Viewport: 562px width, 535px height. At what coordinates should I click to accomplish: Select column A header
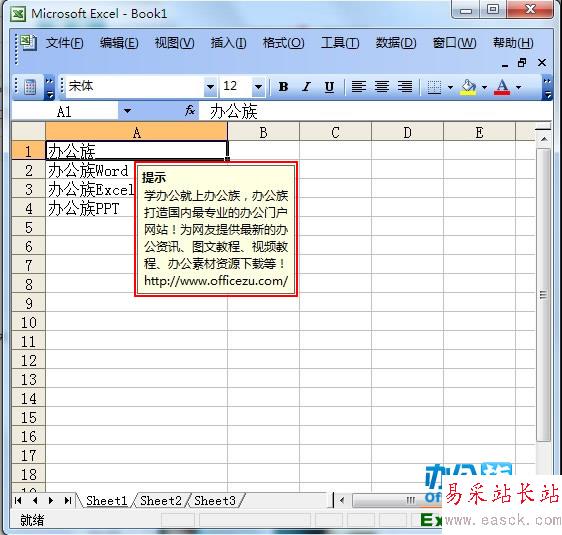coord(137,132)
